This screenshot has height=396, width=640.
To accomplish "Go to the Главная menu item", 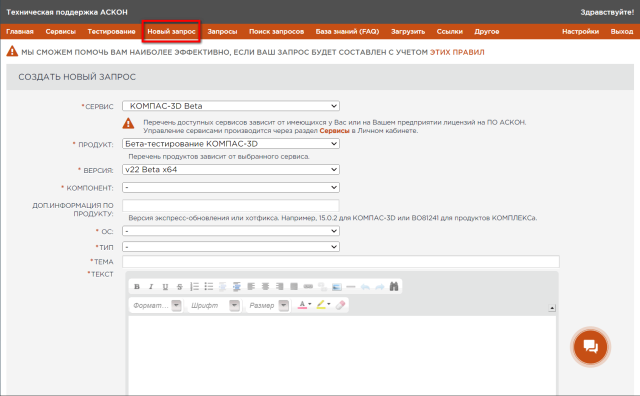I will [20, 31].
